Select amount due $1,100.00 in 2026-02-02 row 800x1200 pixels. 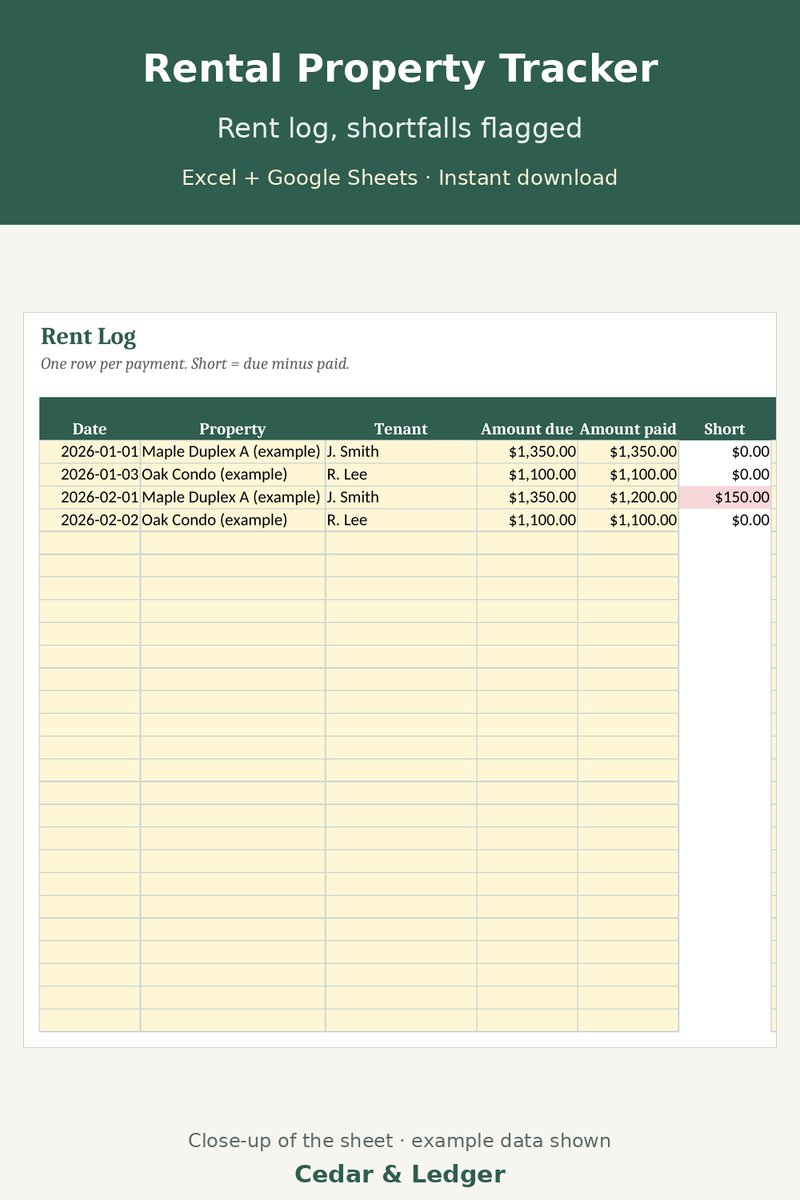coord(528,520)
